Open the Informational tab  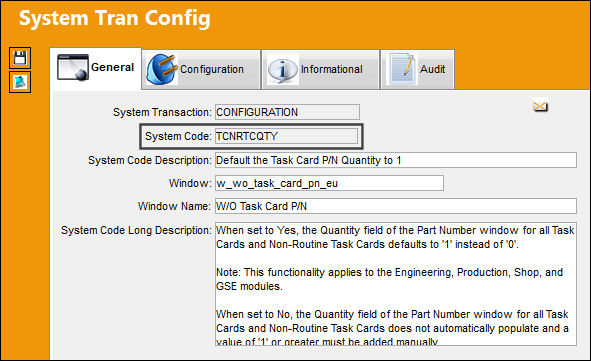click(320, 69)
